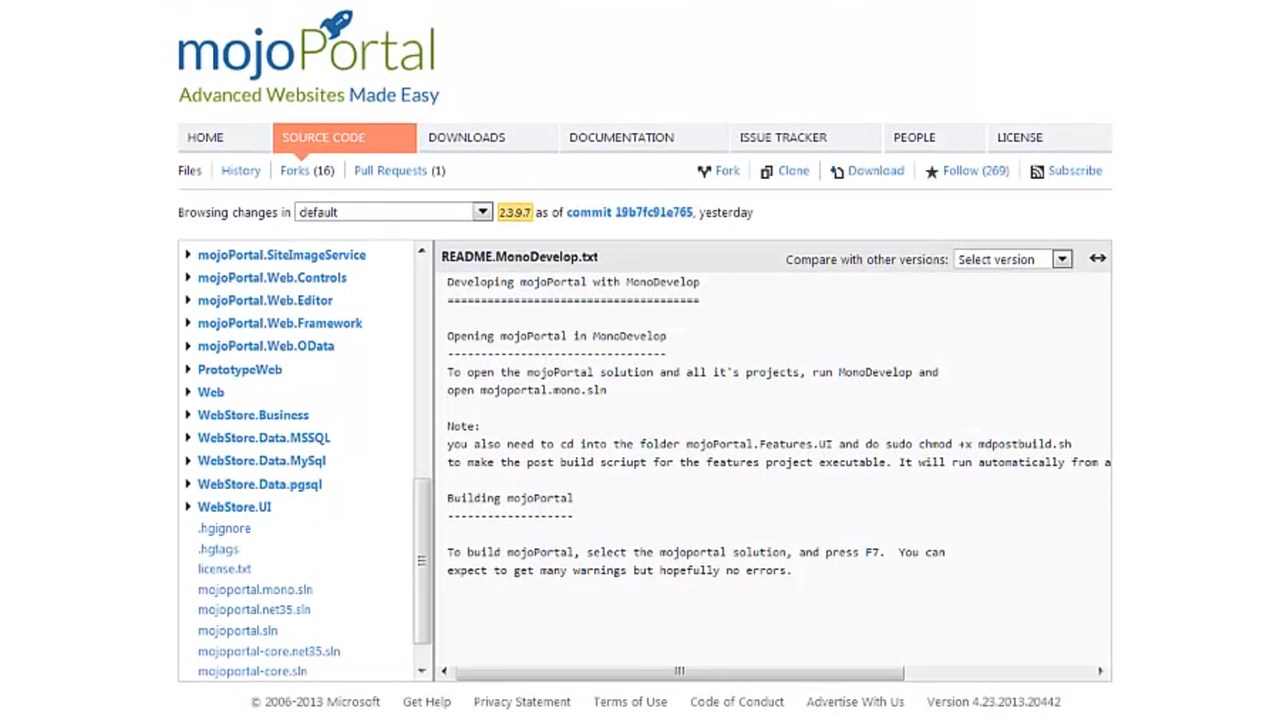Select the SOURCE CODE tab

click(x=344, y=138)
